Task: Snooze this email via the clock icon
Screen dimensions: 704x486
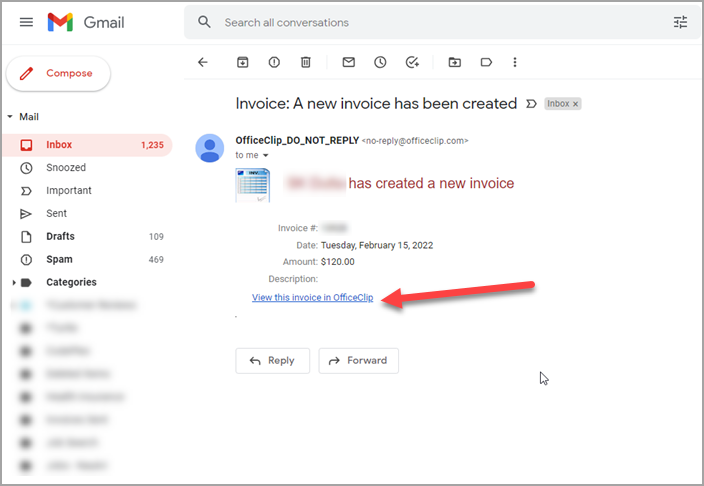Action: (380, 62)
